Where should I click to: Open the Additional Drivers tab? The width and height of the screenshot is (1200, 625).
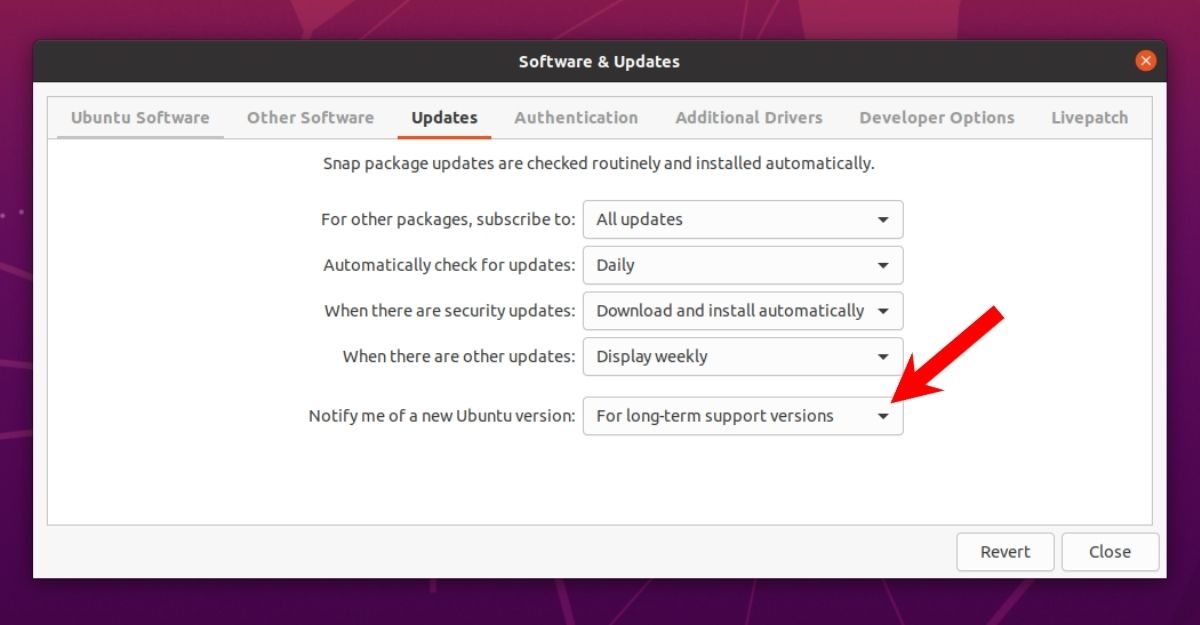point(749,117)
